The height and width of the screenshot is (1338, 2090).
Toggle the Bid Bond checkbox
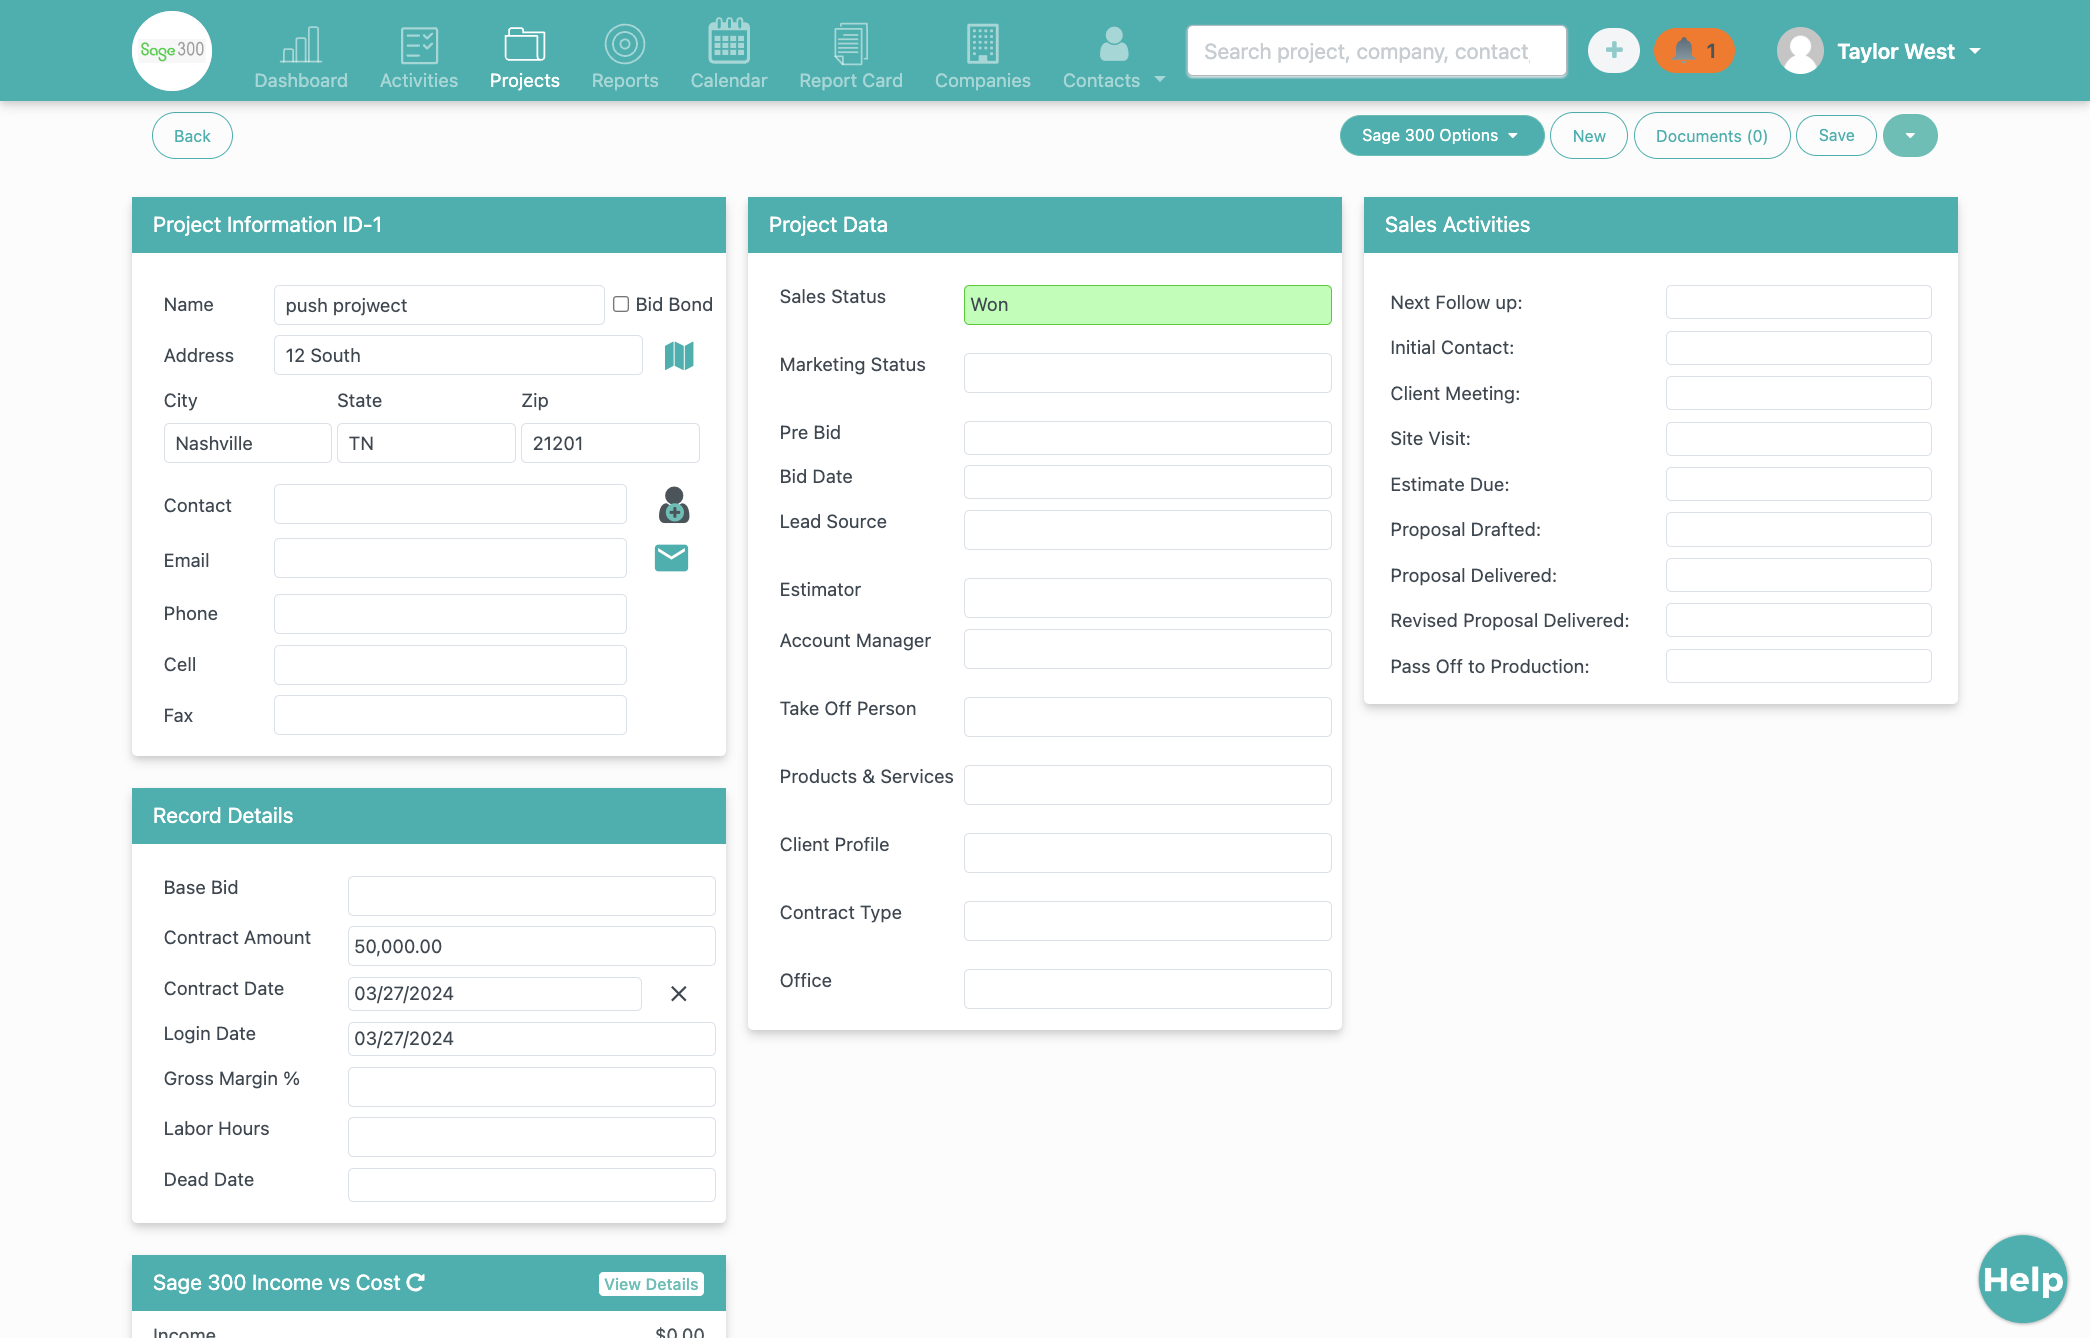(621, 304)
